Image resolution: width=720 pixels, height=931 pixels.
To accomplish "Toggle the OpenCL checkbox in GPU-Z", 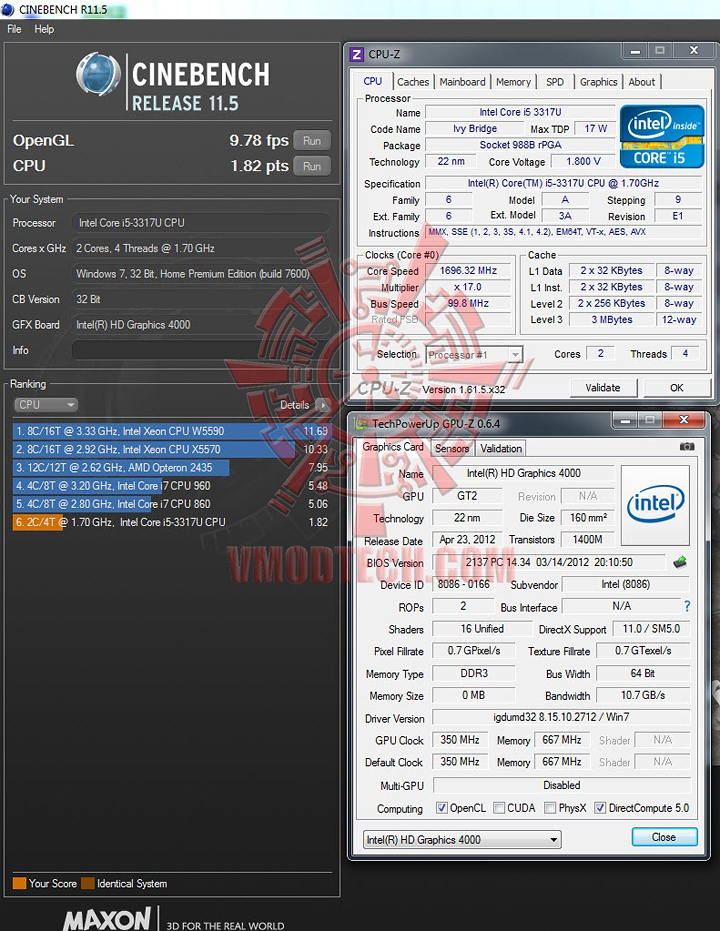I will tap(442, 808).
